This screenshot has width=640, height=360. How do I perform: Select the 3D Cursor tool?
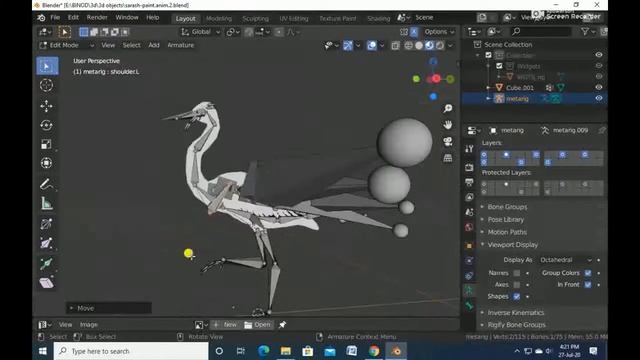pos(47,85)
